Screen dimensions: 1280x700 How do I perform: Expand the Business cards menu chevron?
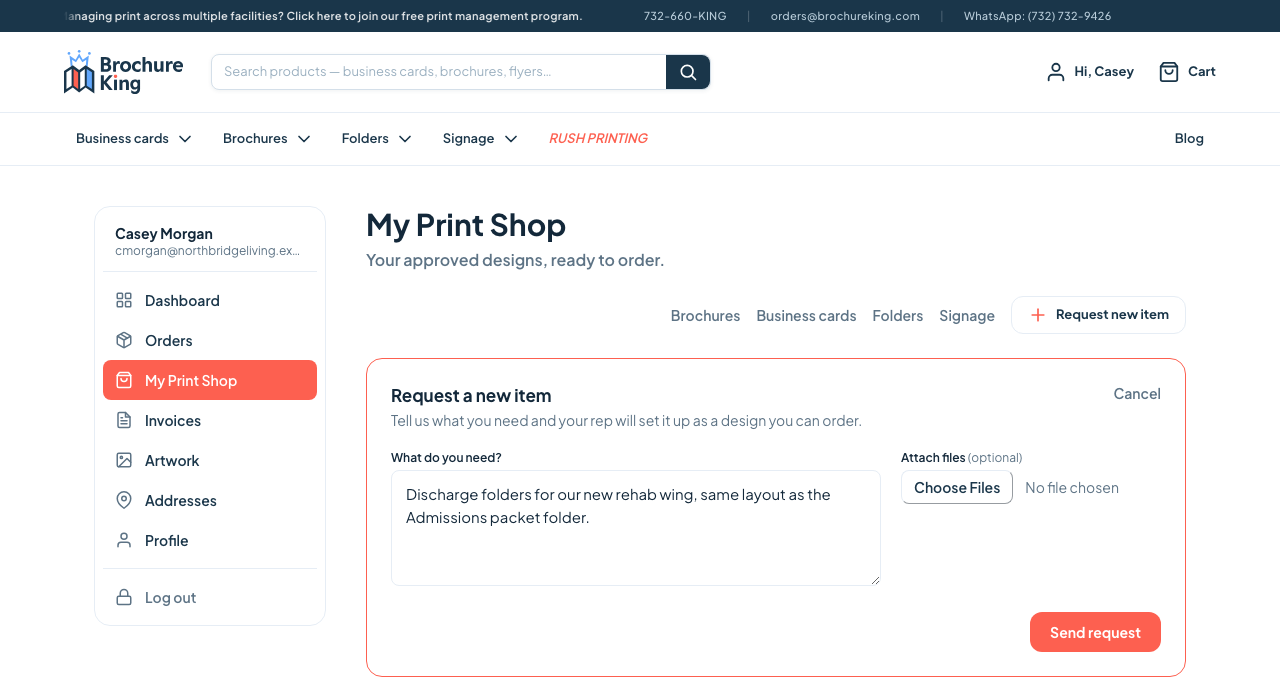point(185,139)
